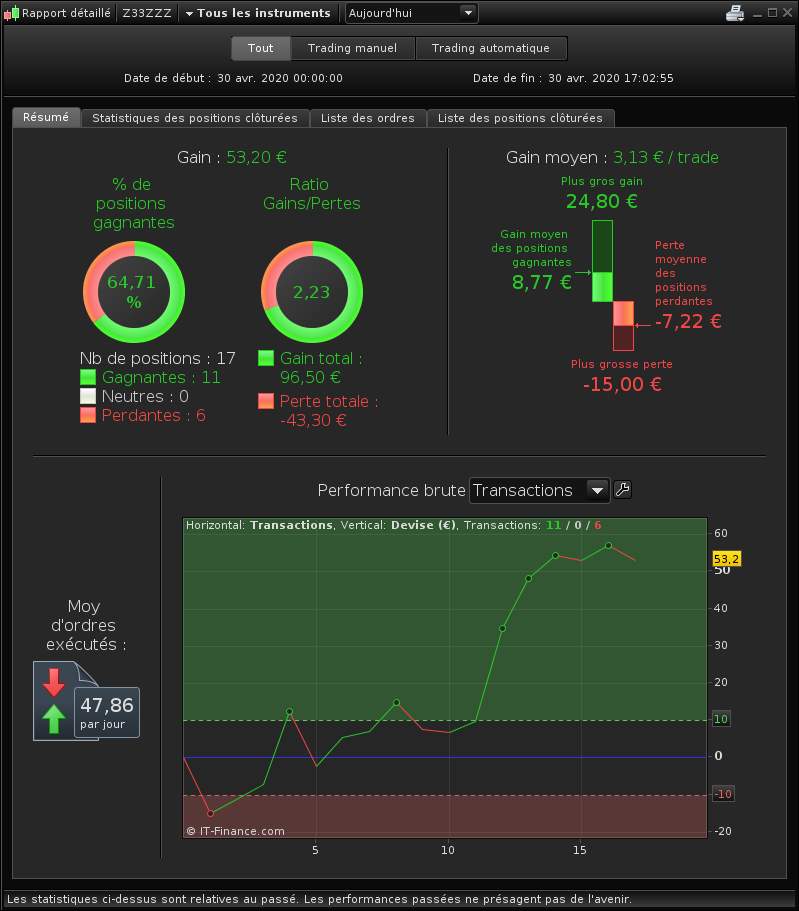
Task: Click the gain/loss bar gauge
Action: (x=612, y=285)
